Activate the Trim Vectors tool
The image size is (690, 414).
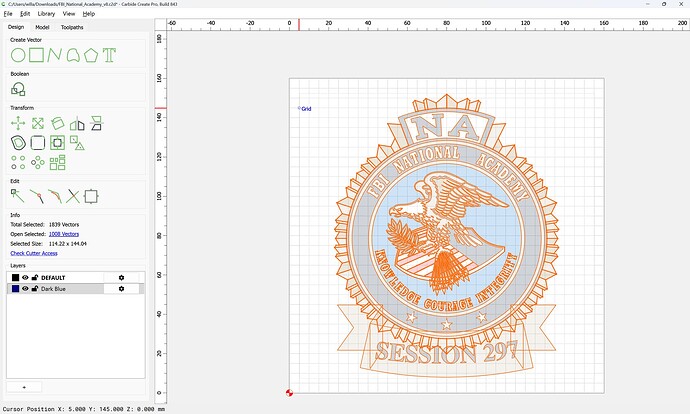(x=37, y=196)
